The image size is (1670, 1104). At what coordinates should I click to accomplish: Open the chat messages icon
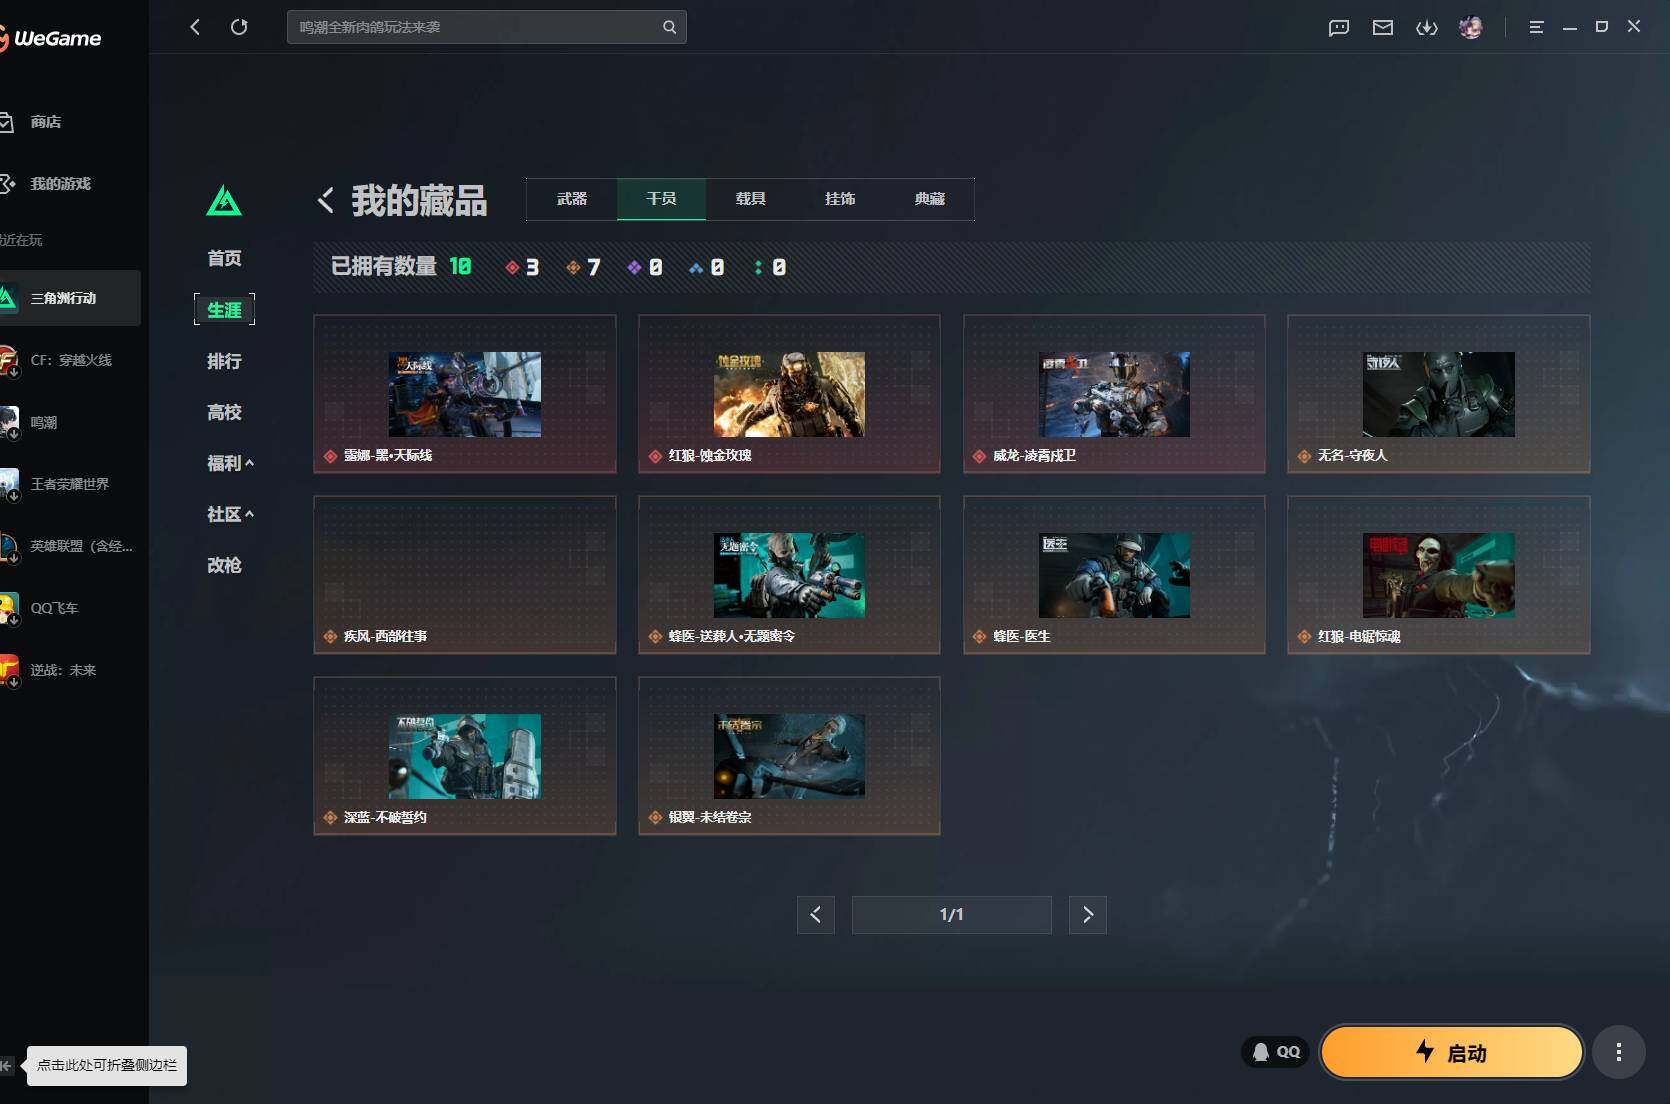pyautogui.click(x=1338, y=28)
